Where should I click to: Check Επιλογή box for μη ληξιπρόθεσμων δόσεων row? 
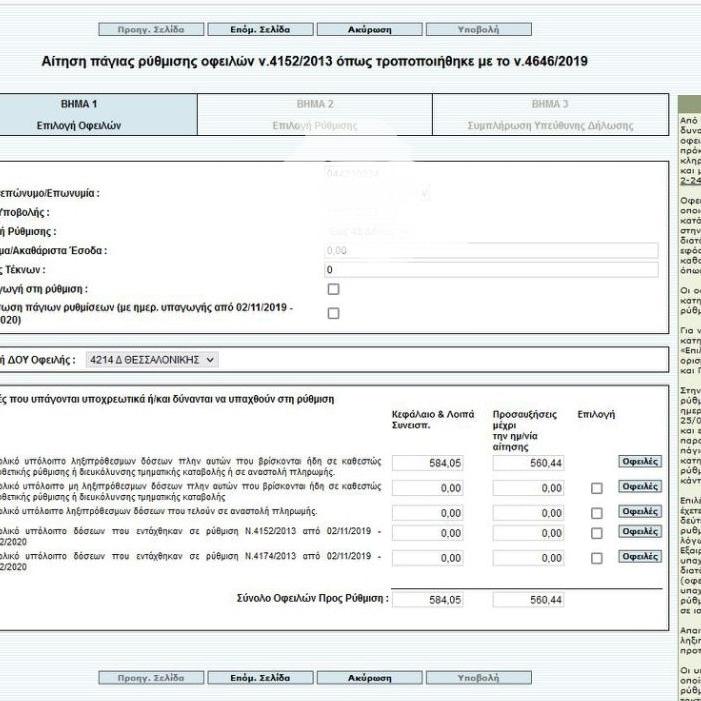coord(596,488)
